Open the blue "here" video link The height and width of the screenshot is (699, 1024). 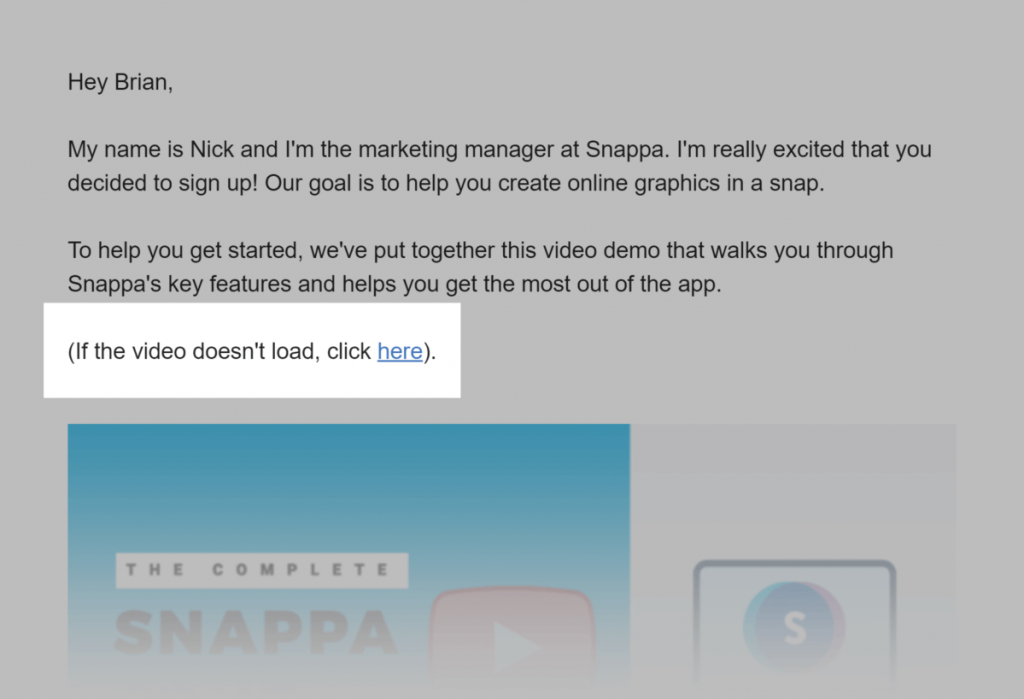400,351
